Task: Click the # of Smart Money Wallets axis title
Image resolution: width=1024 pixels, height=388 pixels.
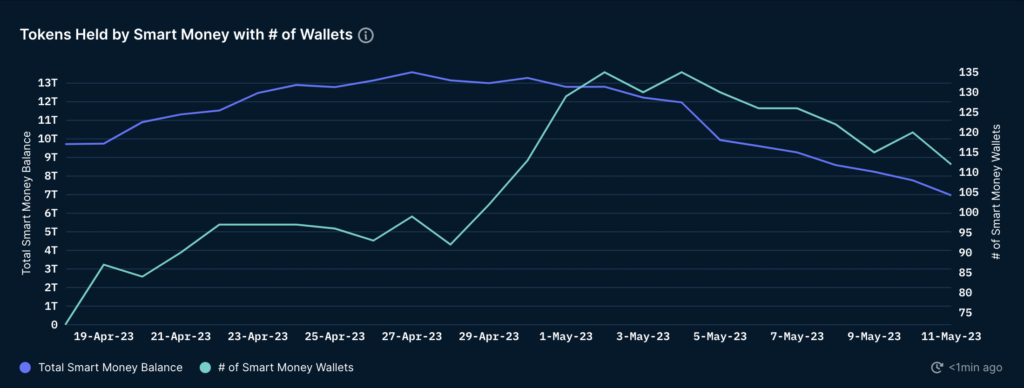Action: click(x=996, y=192)
